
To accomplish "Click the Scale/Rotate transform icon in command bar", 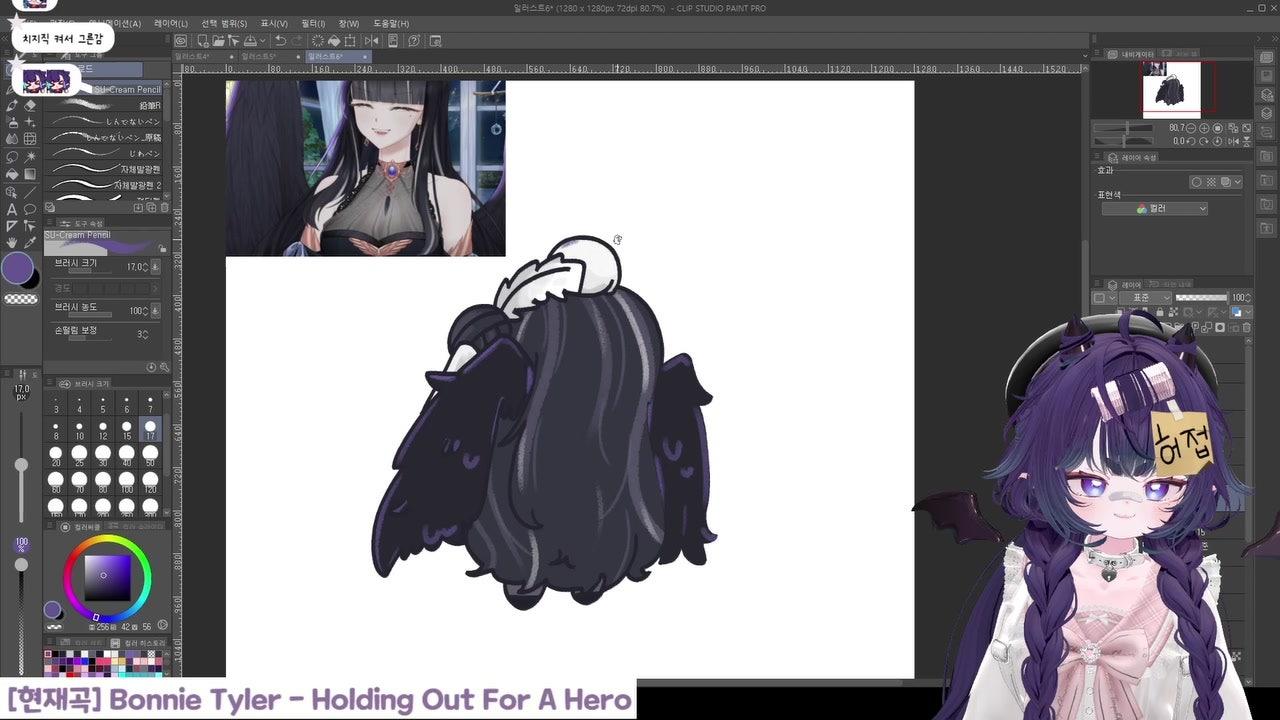I will coord(349,41).
